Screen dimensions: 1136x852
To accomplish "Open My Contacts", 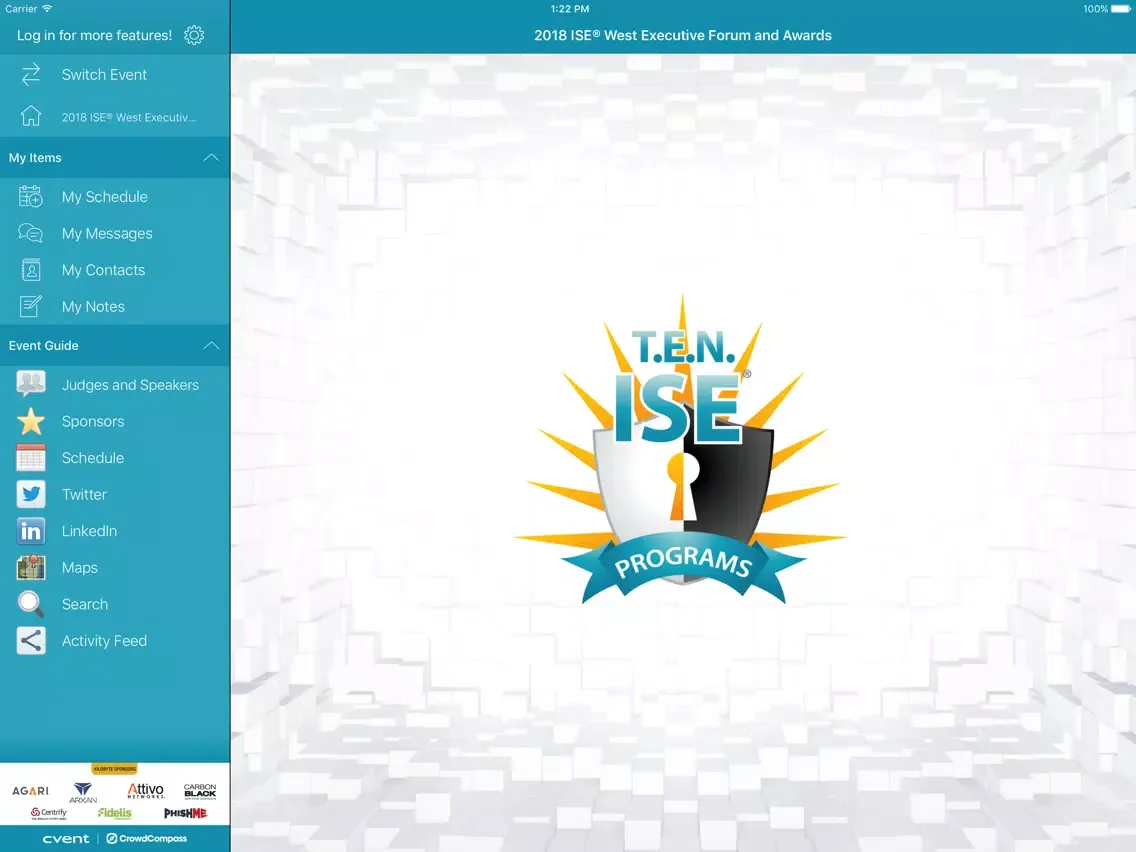I will [x=115, y=270].
